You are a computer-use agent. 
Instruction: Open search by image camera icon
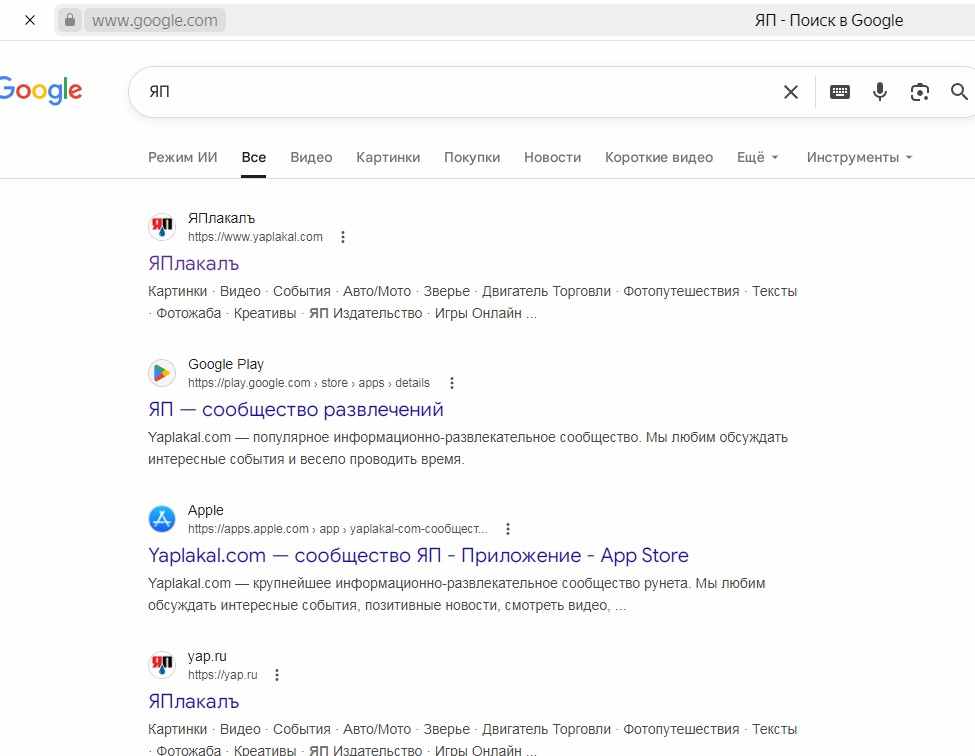coord(919,92)
